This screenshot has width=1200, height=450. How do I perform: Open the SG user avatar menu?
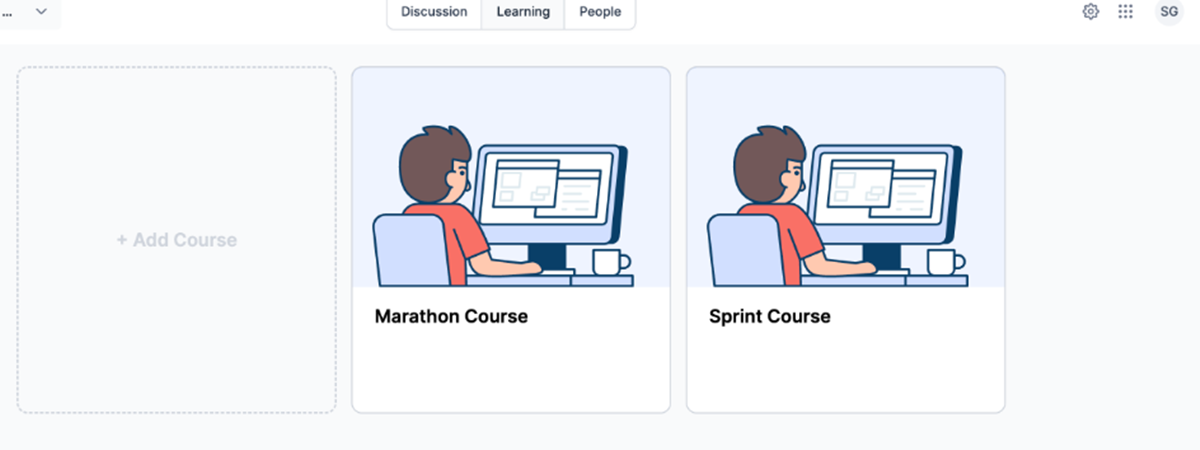pyautogui.click(x=1169, y=12)
